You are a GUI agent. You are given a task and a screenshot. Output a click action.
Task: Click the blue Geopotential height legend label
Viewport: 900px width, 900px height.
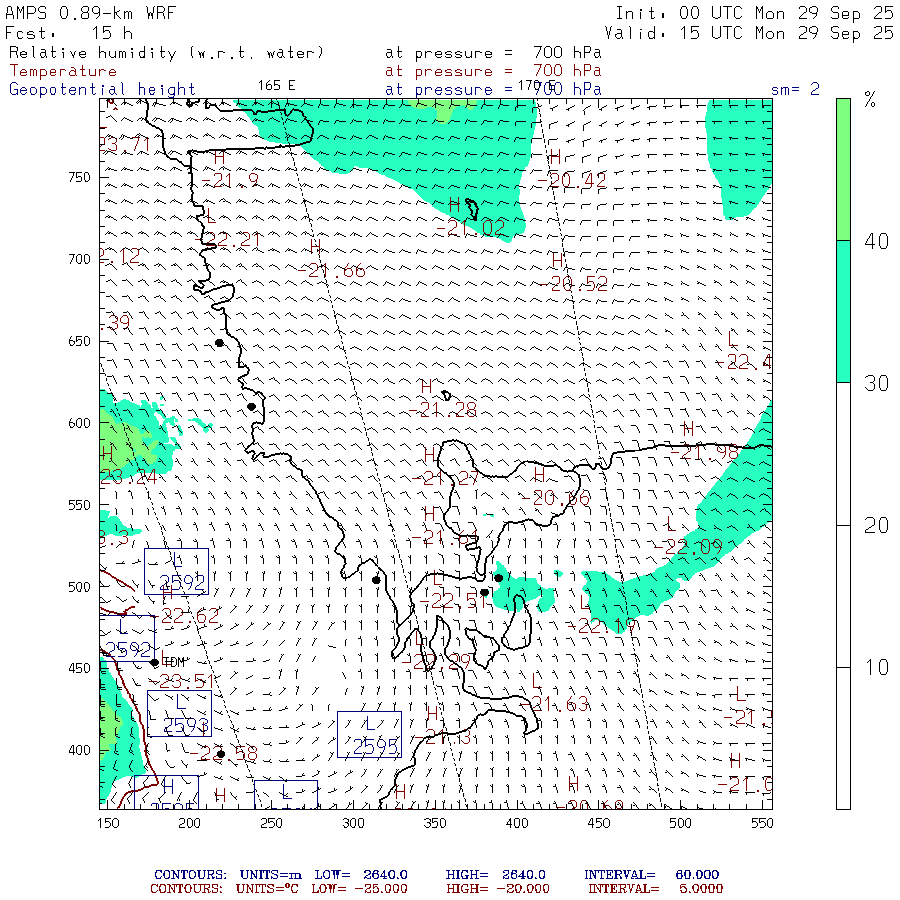tap(102, 89)
